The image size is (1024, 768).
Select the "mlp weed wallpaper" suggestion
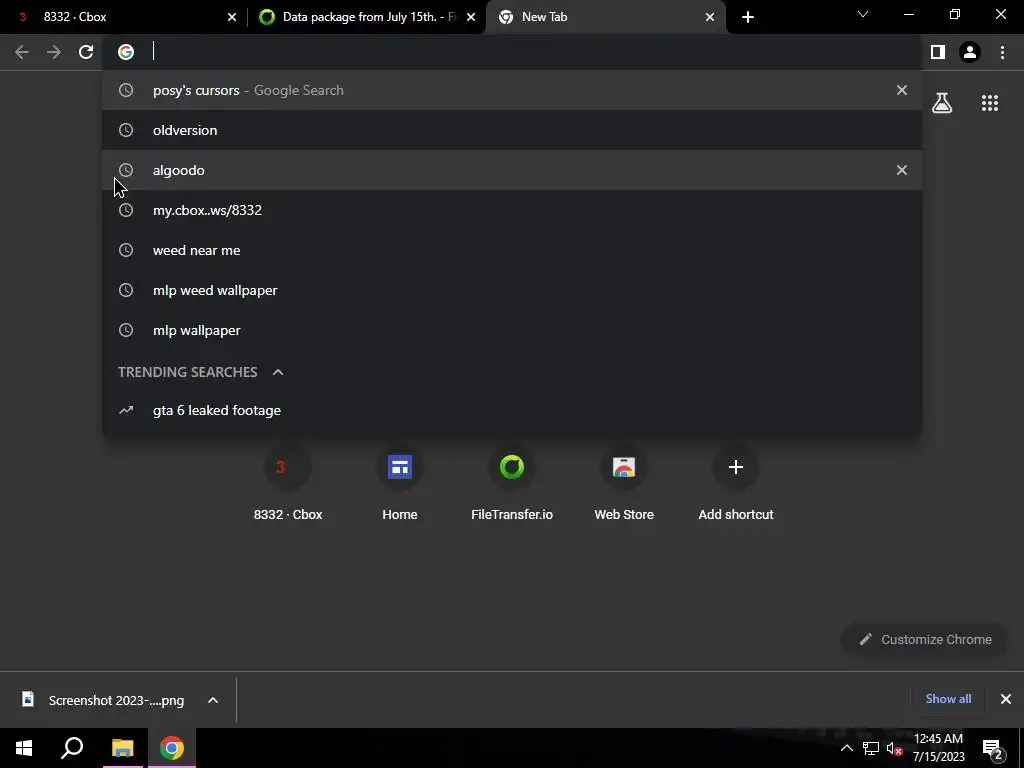click(x=512, y=290)
